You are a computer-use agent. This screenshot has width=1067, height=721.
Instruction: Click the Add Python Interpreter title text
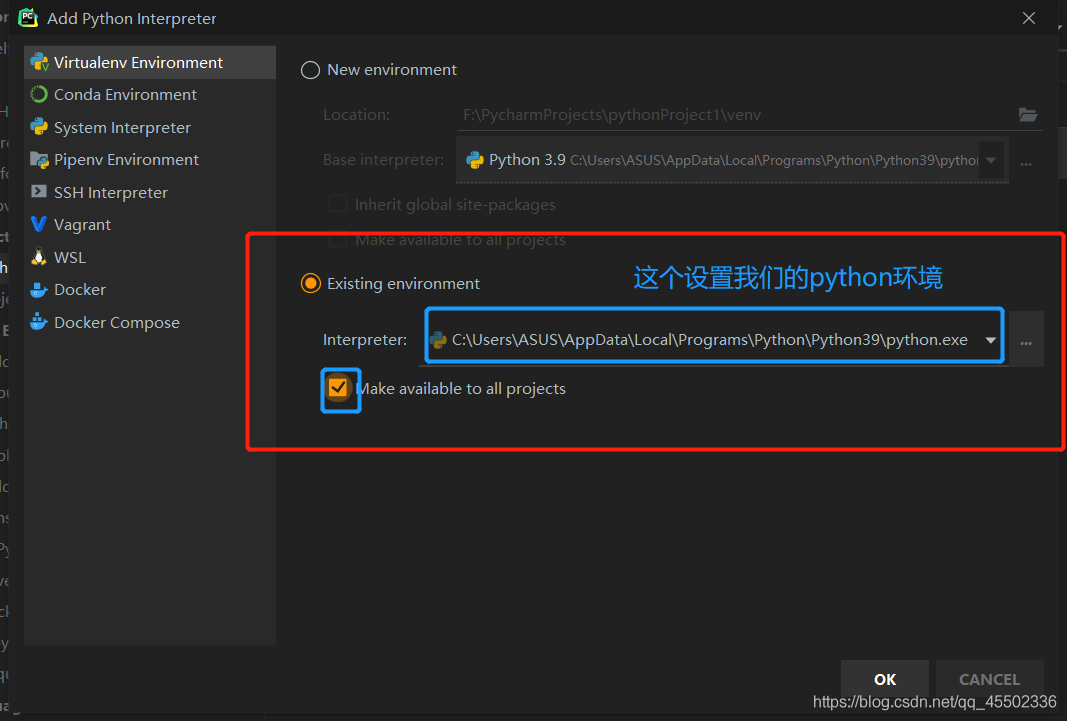coord(131,19)
